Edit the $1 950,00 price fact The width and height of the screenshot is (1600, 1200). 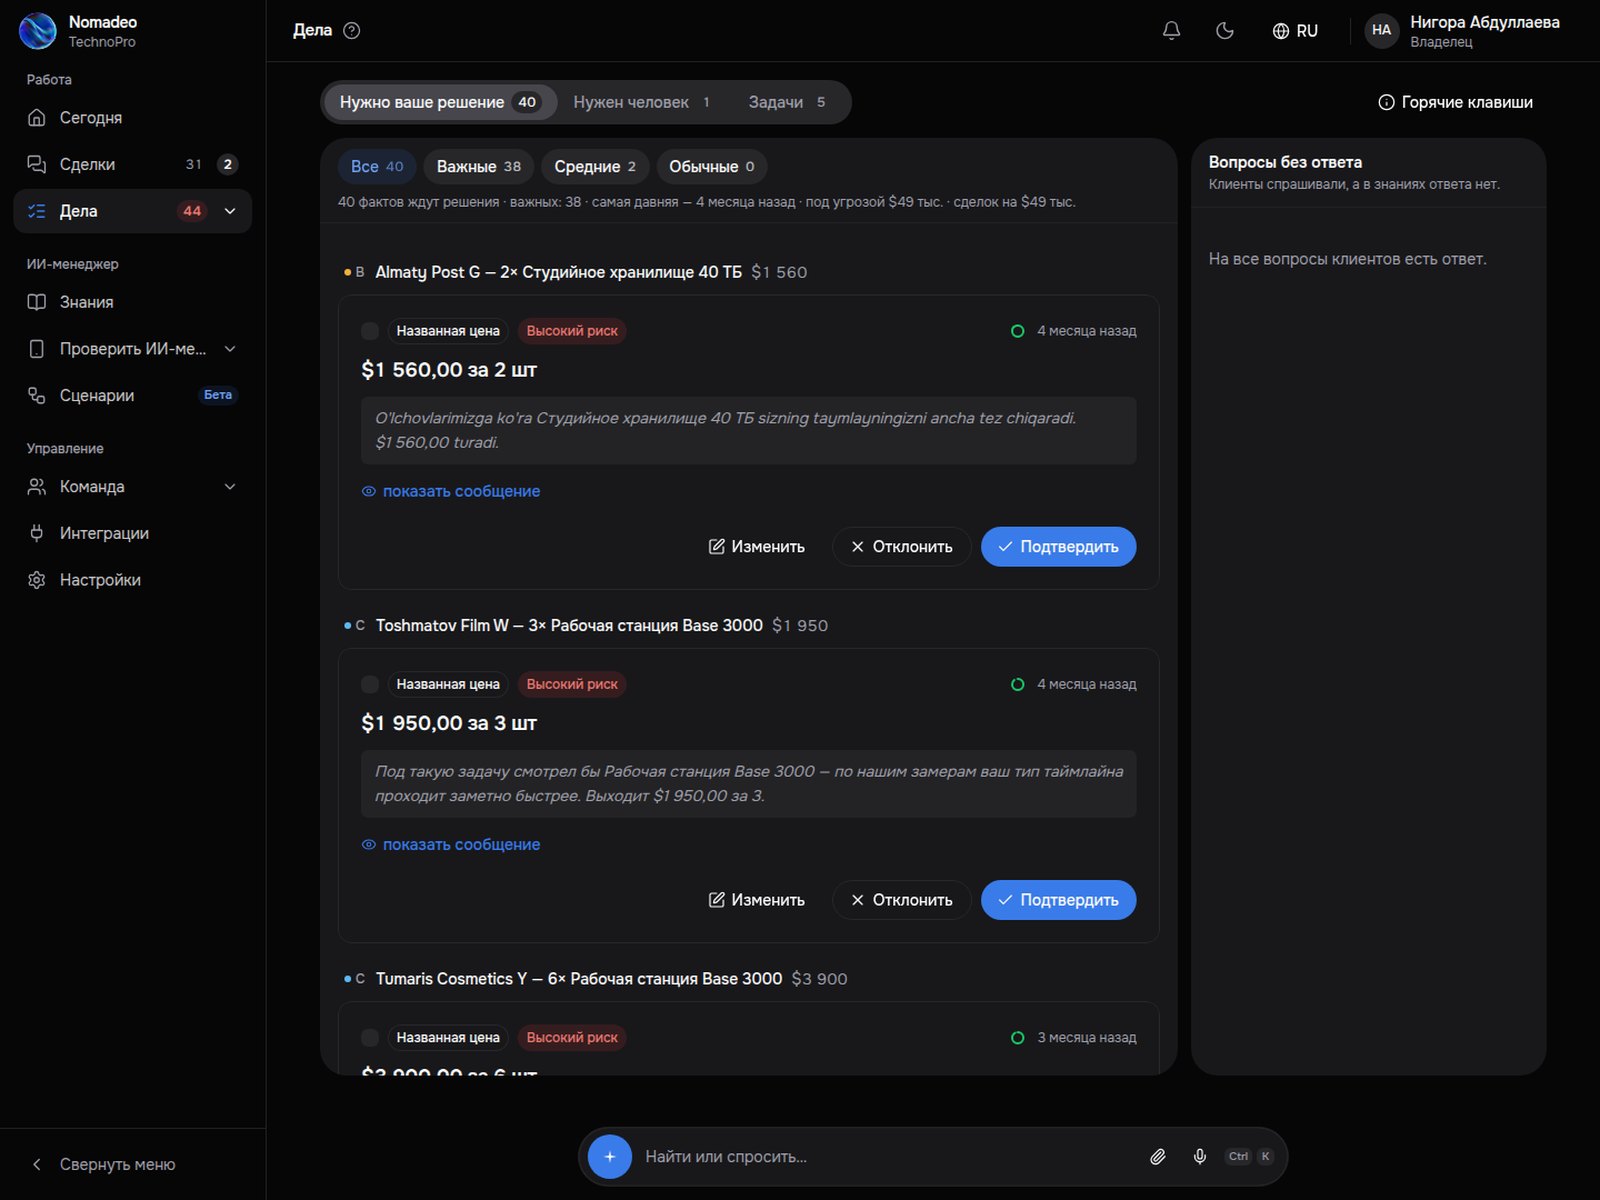pos(757,900)
